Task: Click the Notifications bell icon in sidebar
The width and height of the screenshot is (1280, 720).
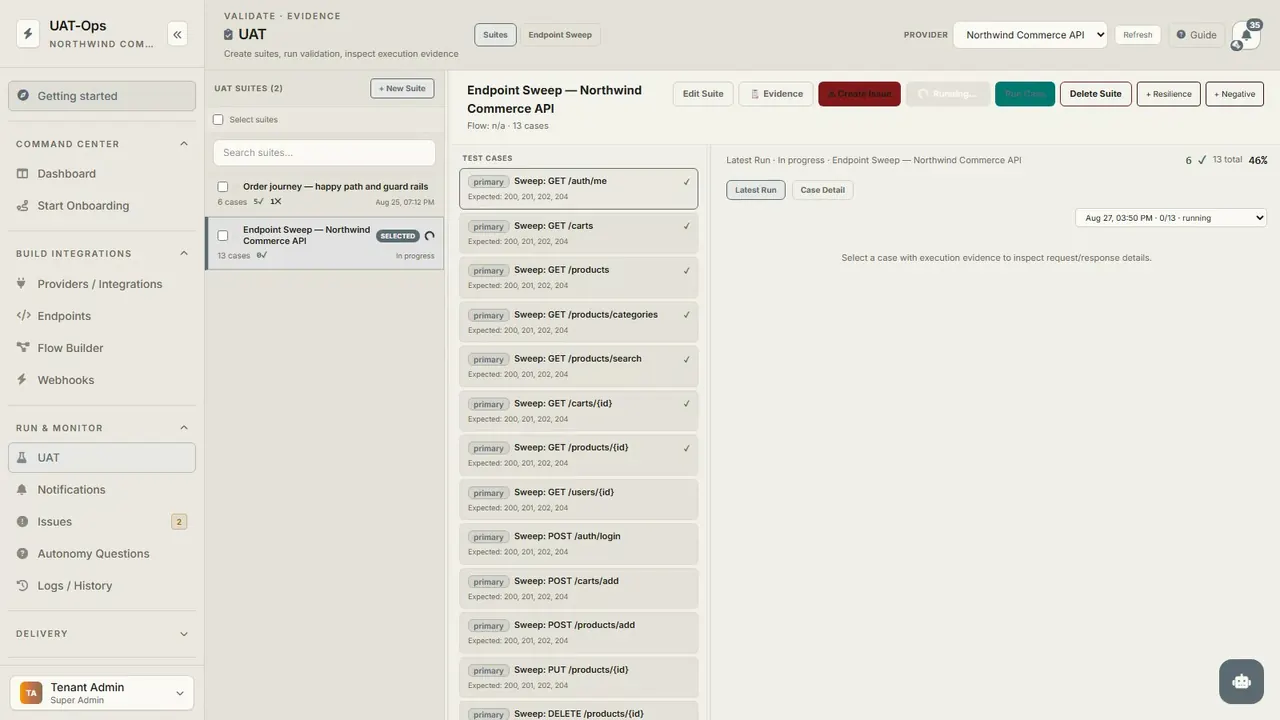Action: pyautogui.click(x=23, y=490)
